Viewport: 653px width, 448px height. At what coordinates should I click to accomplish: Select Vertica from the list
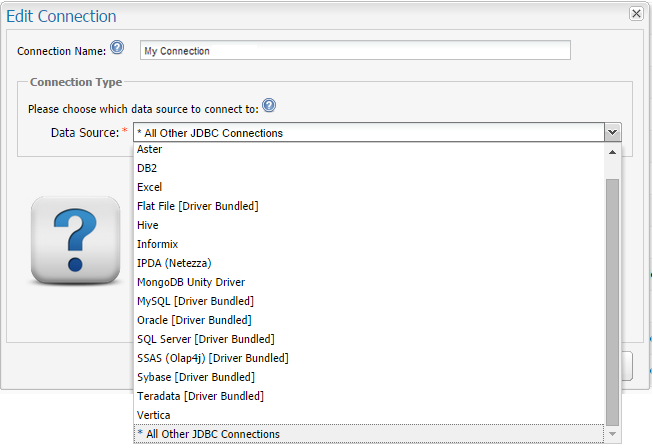coord(154,415)
